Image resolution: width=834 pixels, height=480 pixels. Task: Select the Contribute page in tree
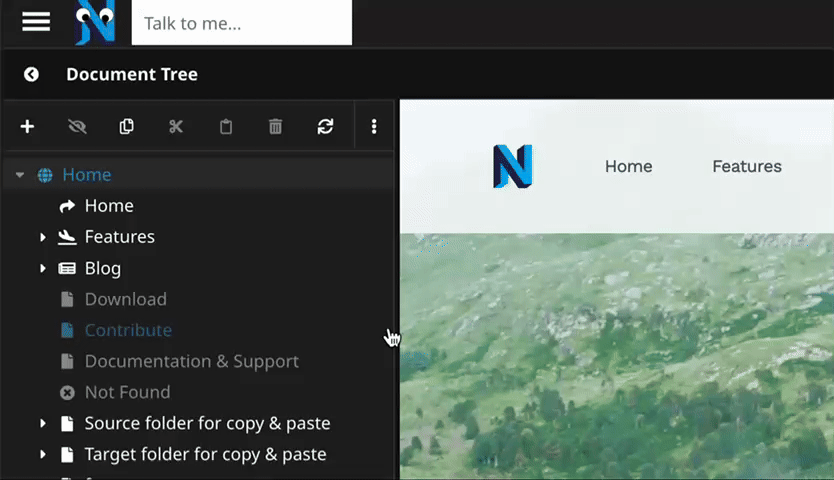pos(128,330)
